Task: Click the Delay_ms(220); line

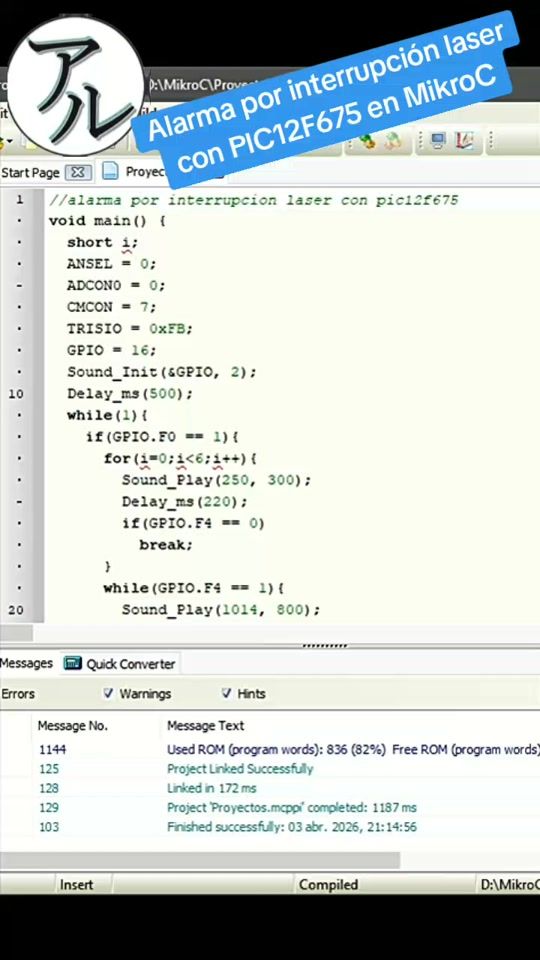Action: (184, 502)
